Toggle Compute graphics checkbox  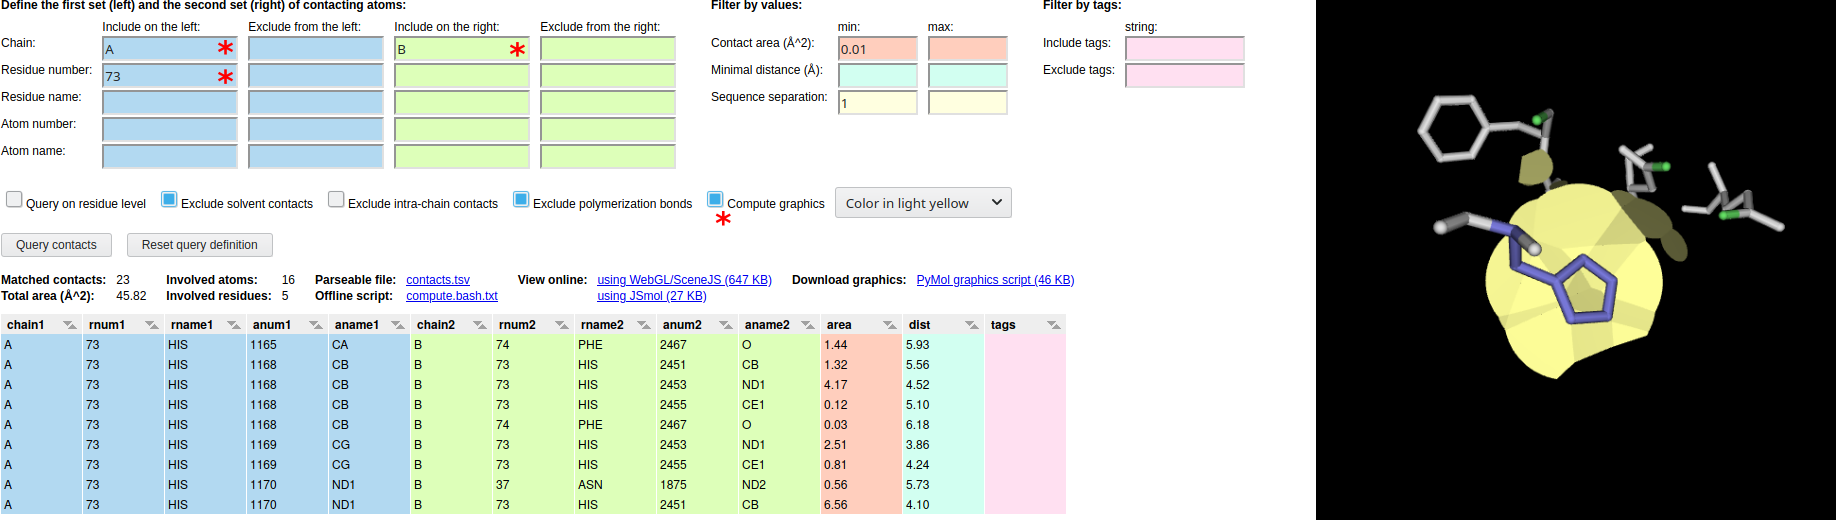point(715,199)
